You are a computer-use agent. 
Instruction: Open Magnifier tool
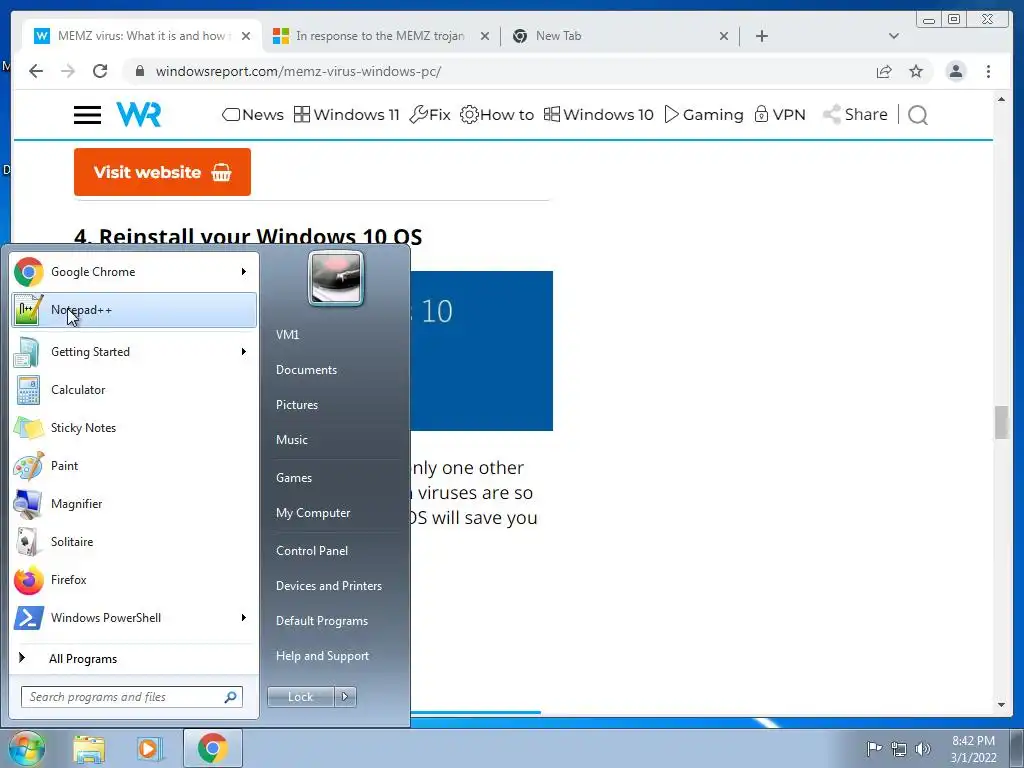(x=134, y=504)
